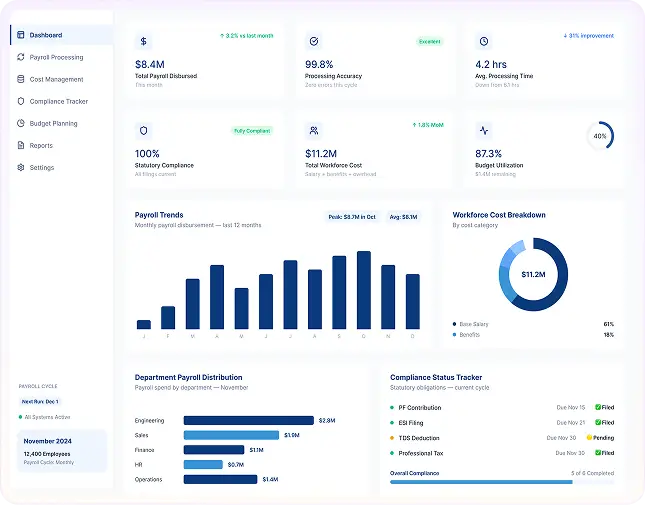Click the Filed checkmark for PF Contribution
645x505 pixels.
598,407
